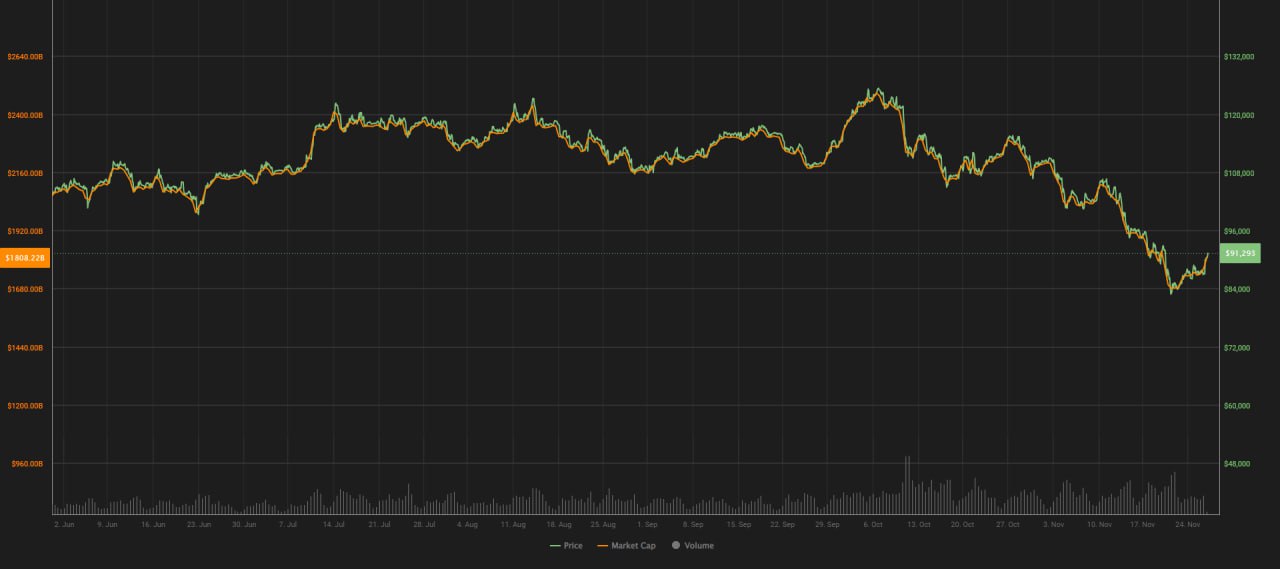Viewport: 1280px width, 569px height.
Task: Click the 27. Oct date label
Action: click(1008, 524)
